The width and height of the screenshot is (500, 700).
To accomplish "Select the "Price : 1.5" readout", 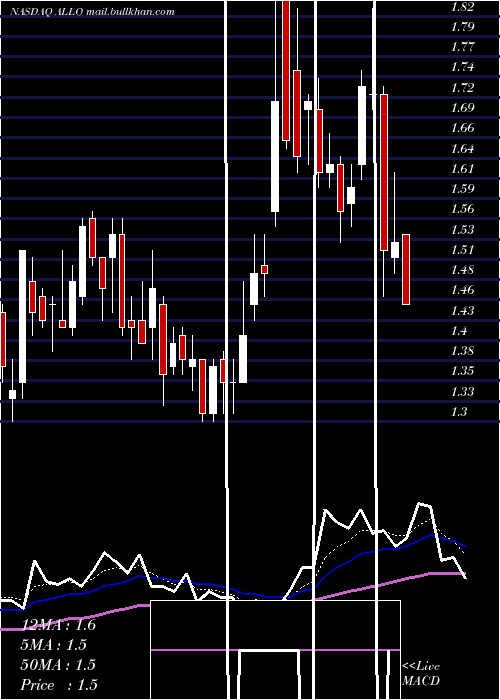I will tap(59, 685).
